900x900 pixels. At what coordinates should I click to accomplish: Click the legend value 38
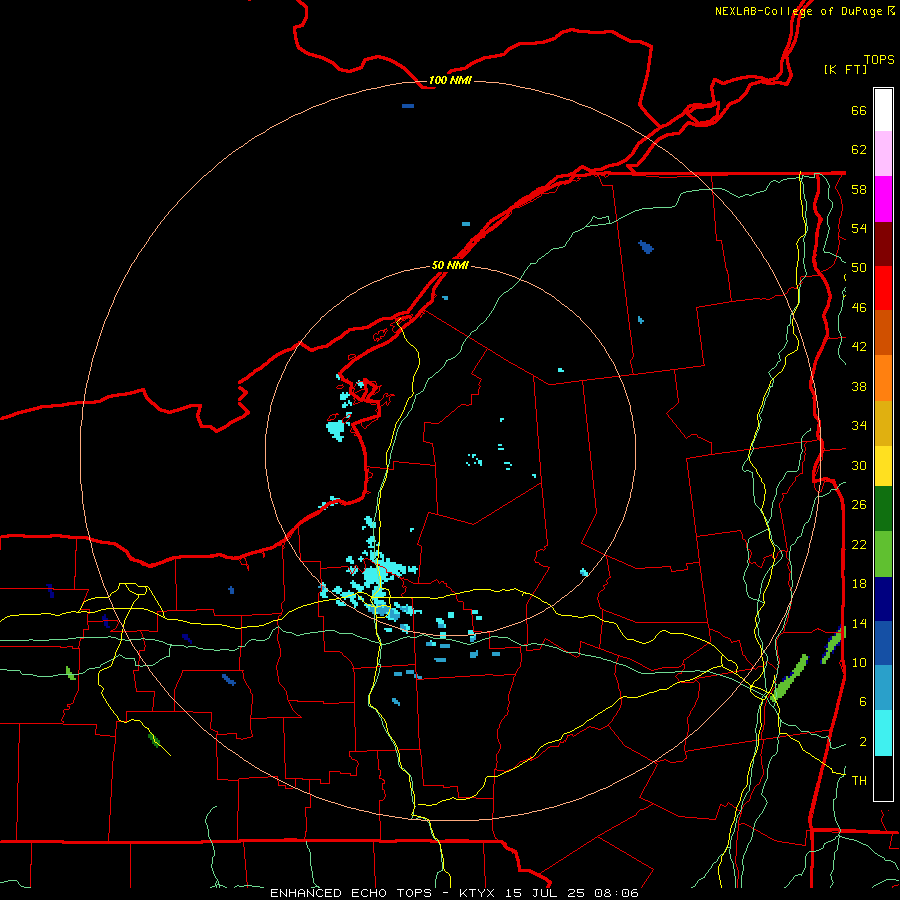point(859,386)
